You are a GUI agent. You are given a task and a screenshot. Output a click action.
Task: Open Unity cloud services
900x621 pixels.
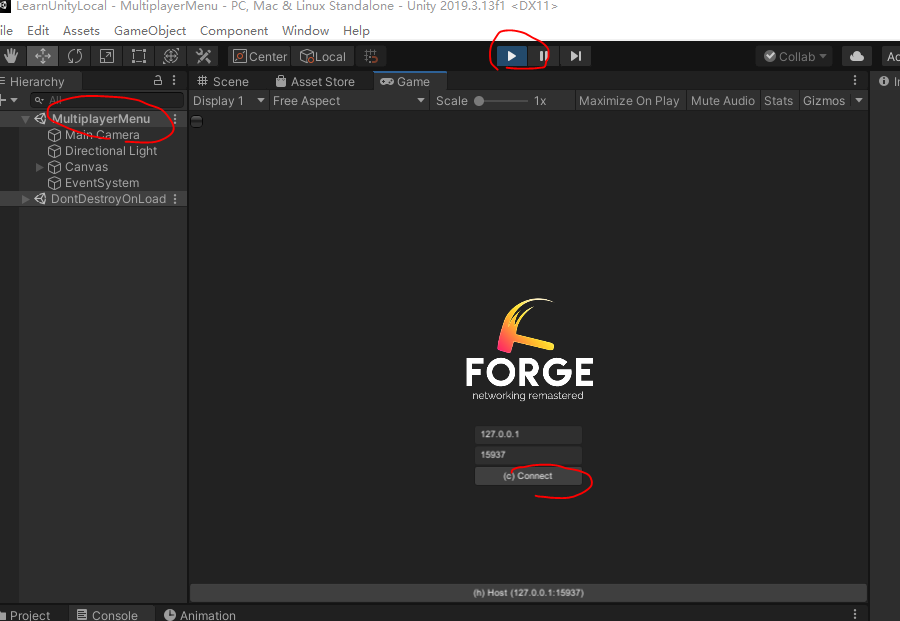tap(857, 56)
